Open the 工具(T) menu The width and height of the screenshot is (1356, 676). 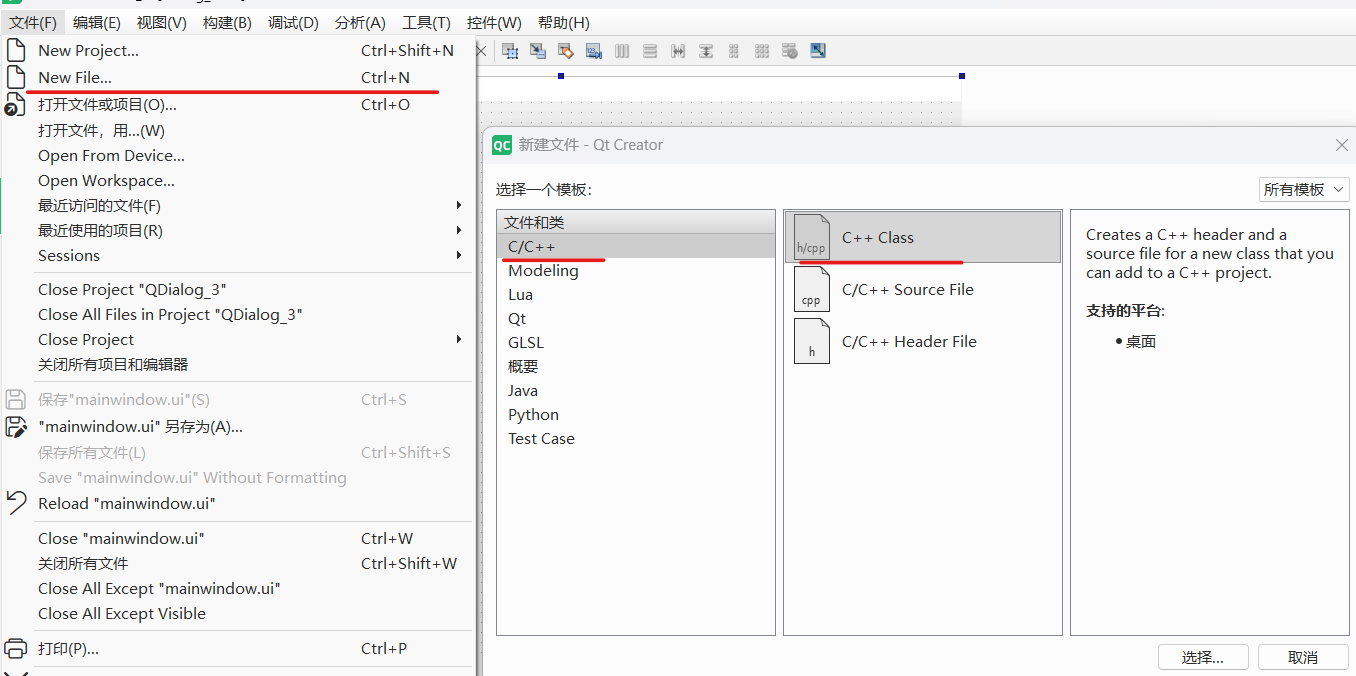(x=426, y=22)
